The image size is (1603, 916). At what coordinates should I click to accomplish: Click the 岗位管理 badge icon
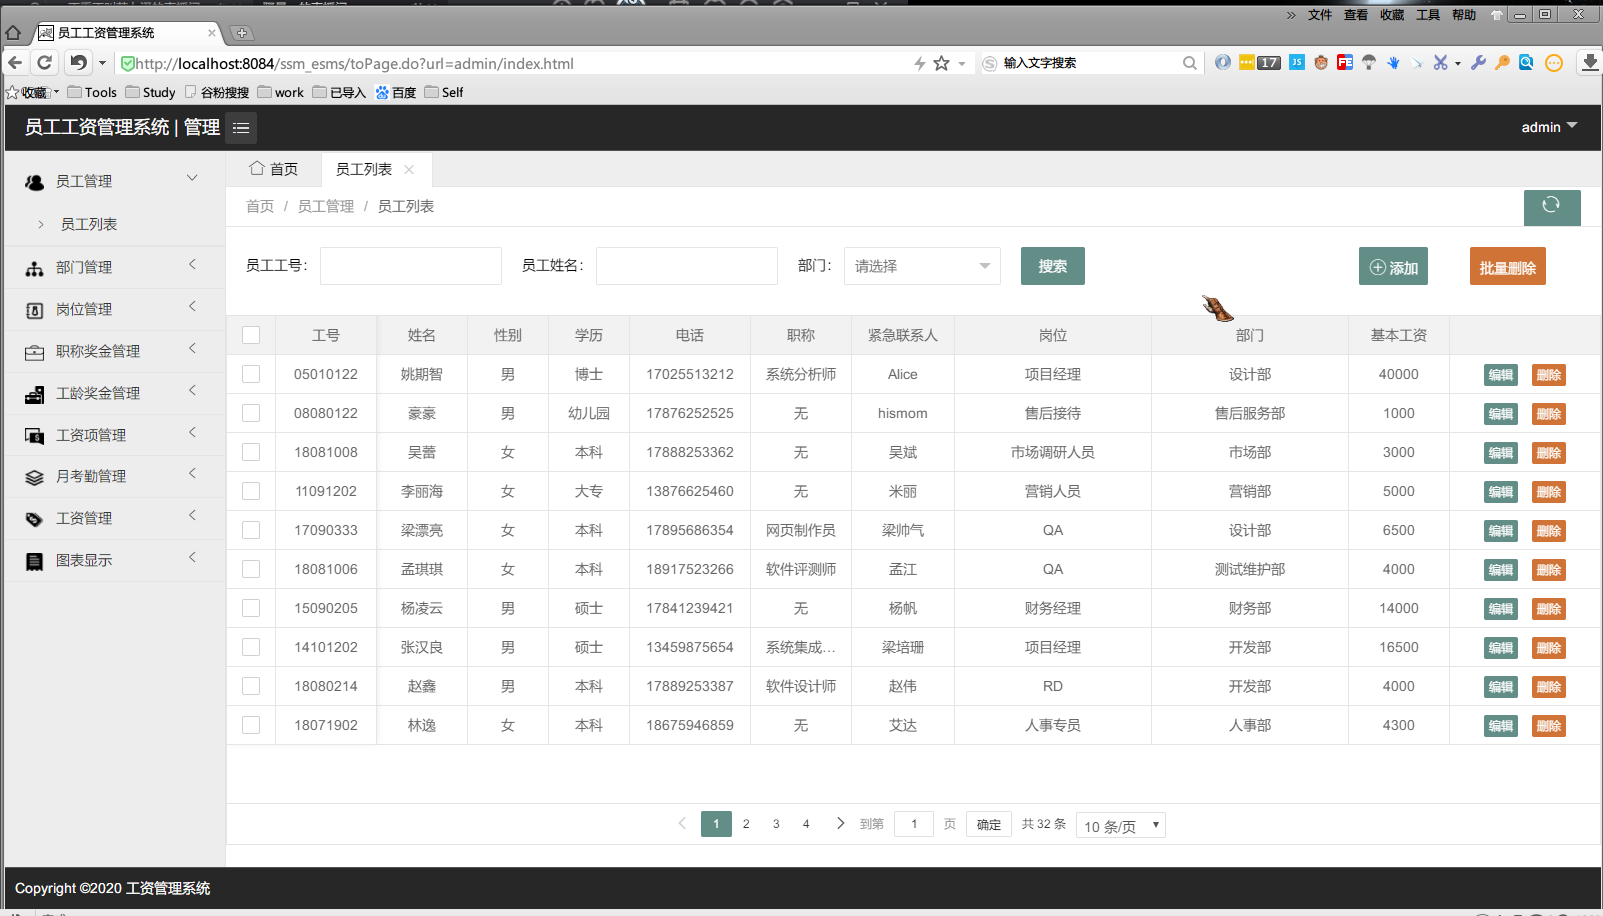click(x=35, y=310)
